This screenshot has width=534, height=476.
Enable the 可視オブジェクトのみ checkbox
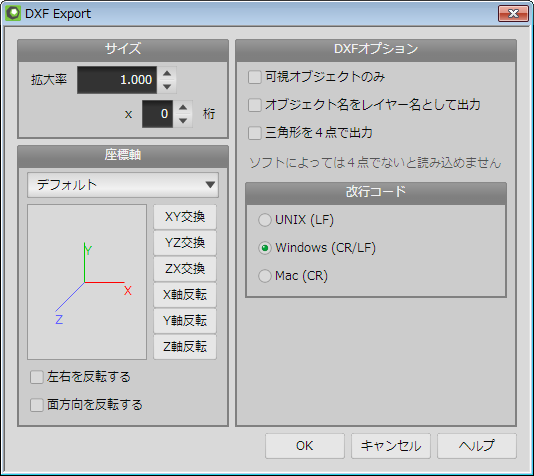point(255,77)
